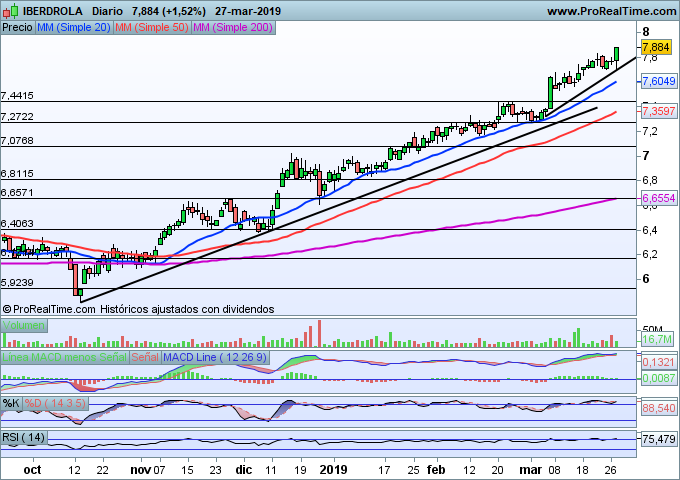Click the 0,0087 MACD histogram value tag

[x=658, y=378]
